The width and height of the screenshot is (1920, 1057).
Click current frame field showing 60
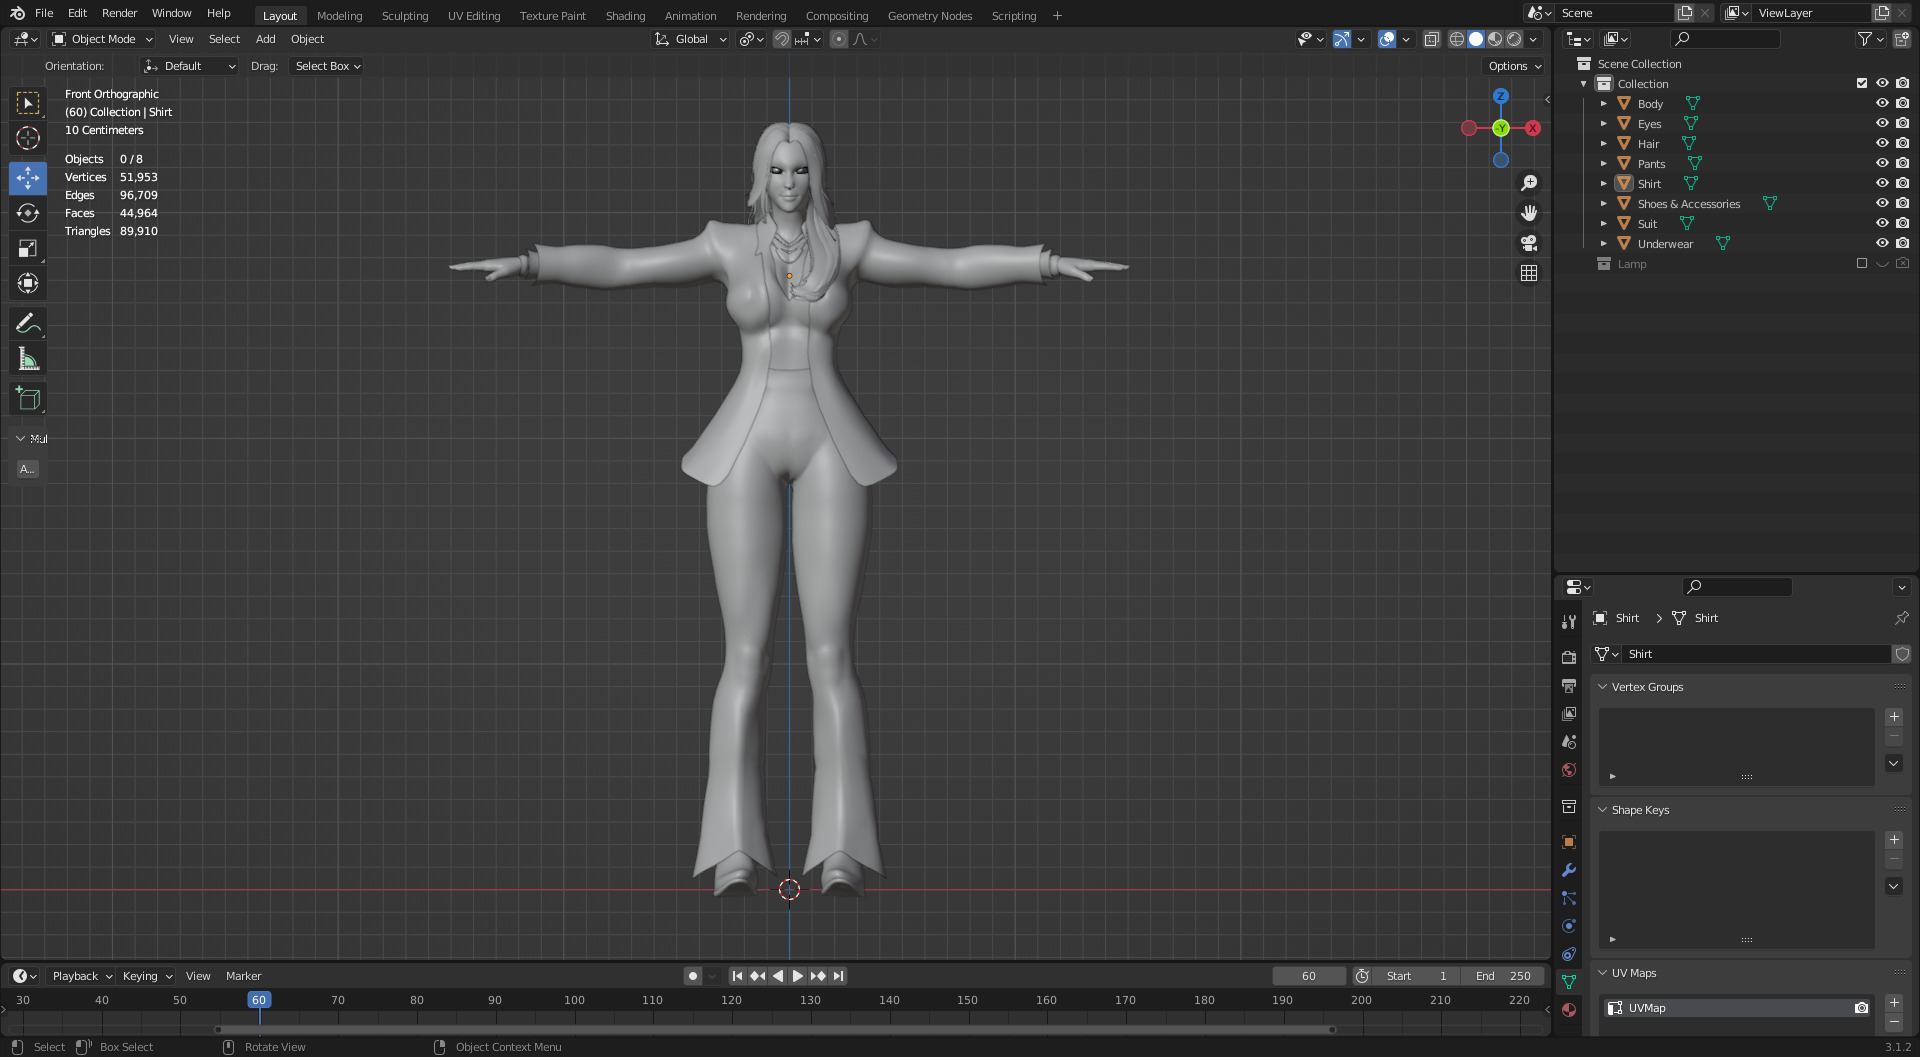[1309, 976]
